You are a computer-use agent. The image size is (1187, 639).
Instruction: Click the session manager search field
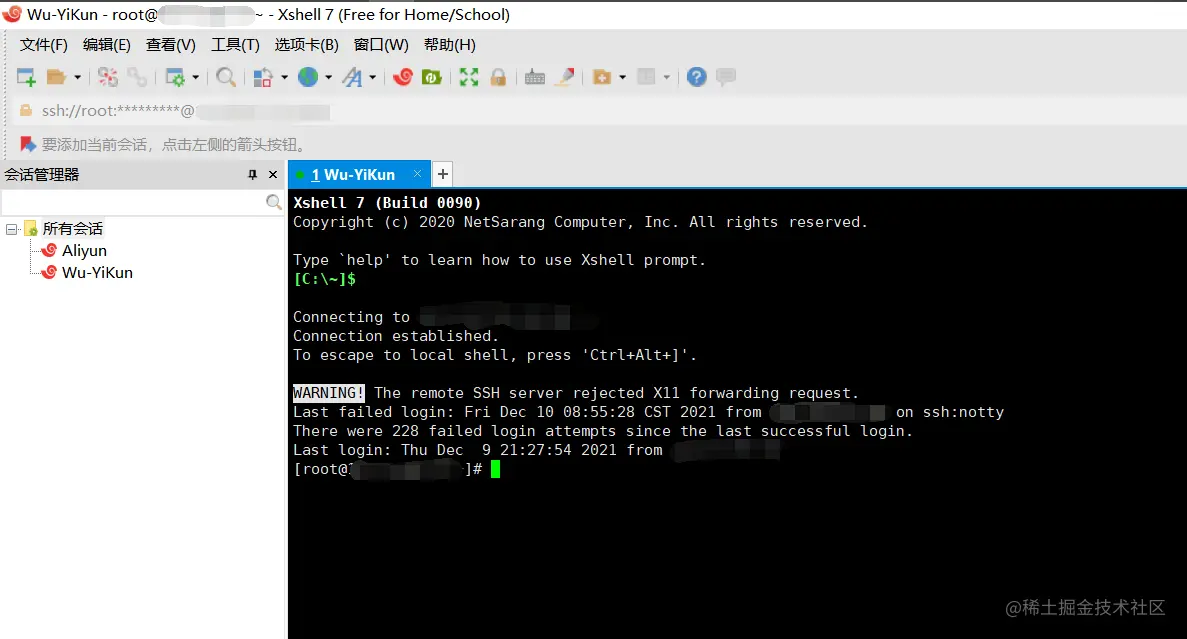[x=133, y=202]
